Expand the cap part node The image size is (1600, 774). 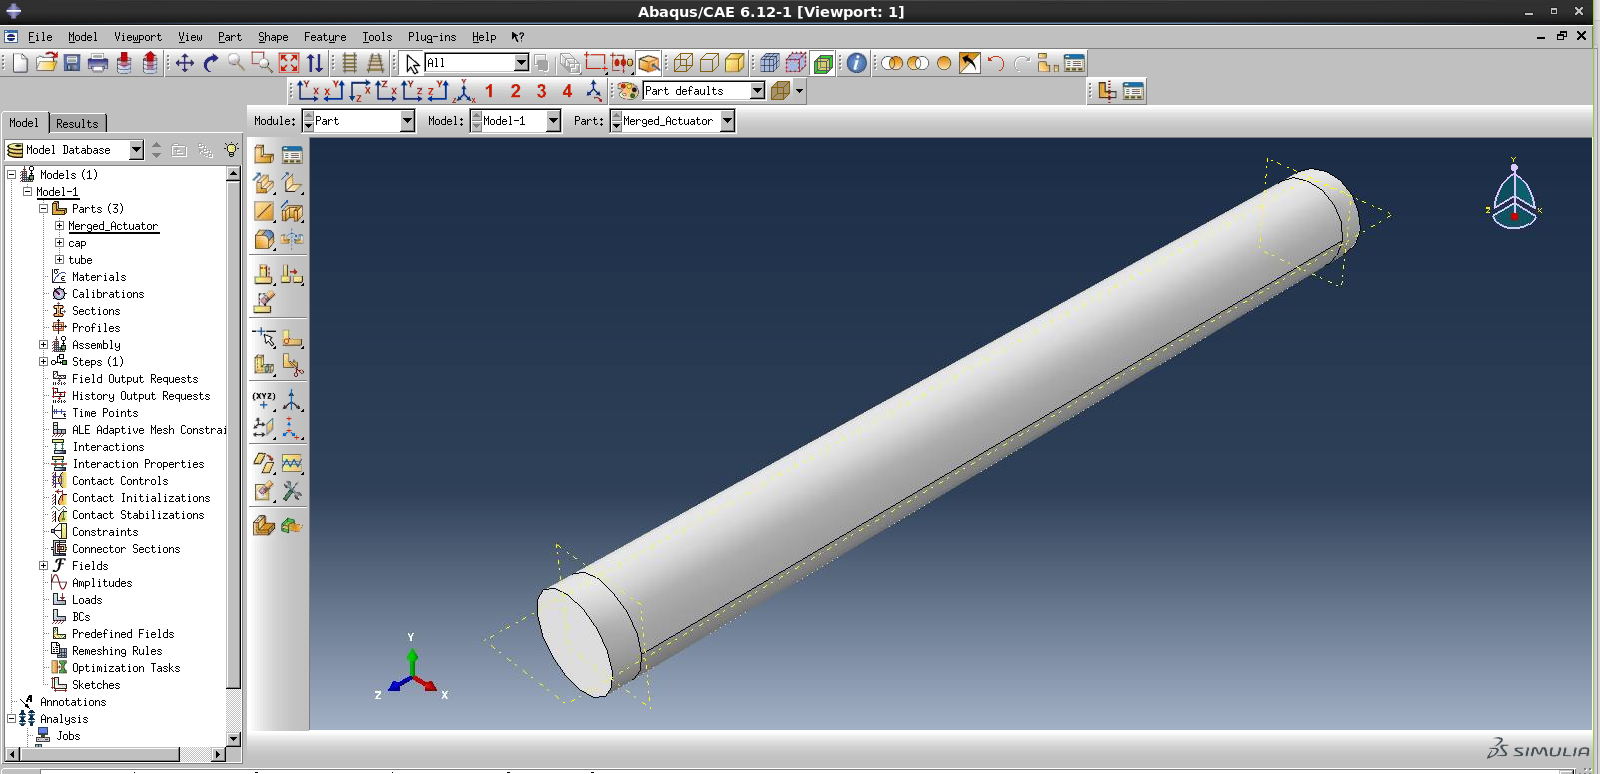[x=59, y=243]
